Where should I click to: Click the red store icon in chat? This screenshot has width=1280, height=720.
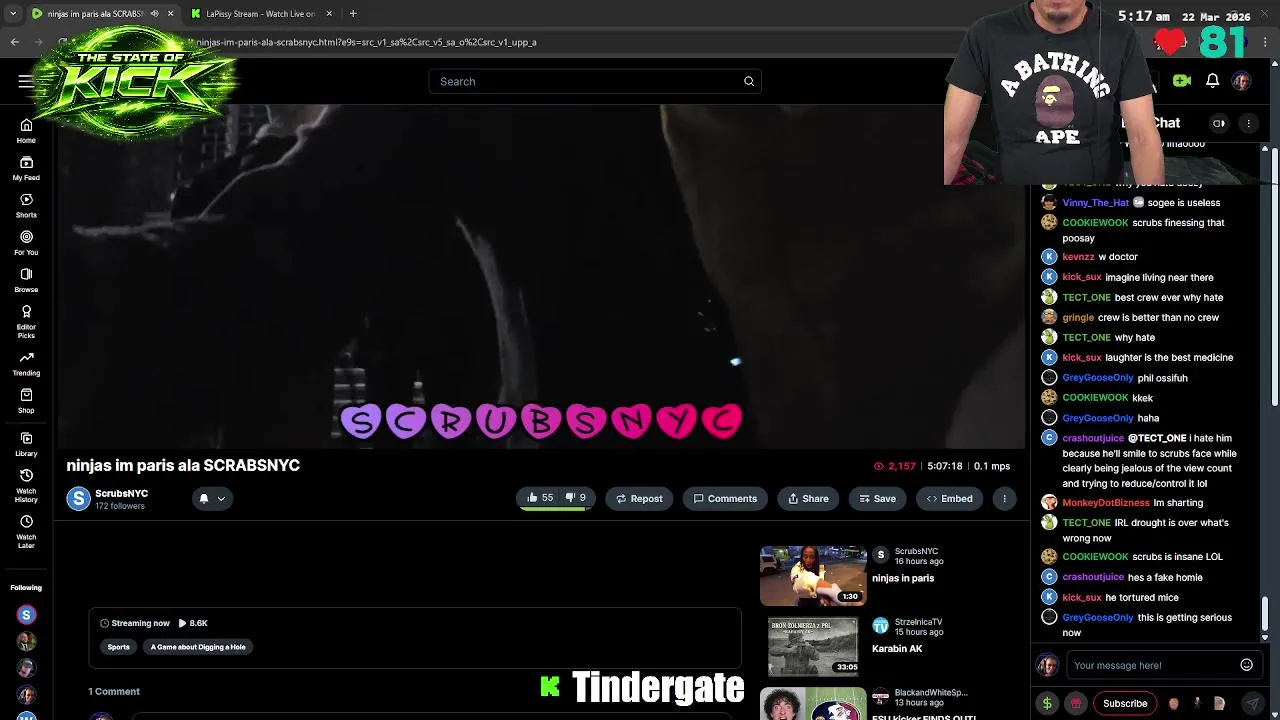coord(1076,703)
